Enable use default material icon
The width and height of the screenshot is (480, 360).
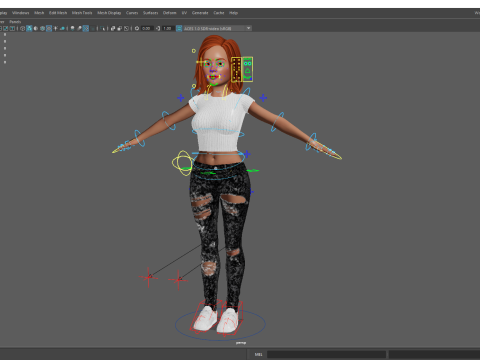click(x=36, y=28)
